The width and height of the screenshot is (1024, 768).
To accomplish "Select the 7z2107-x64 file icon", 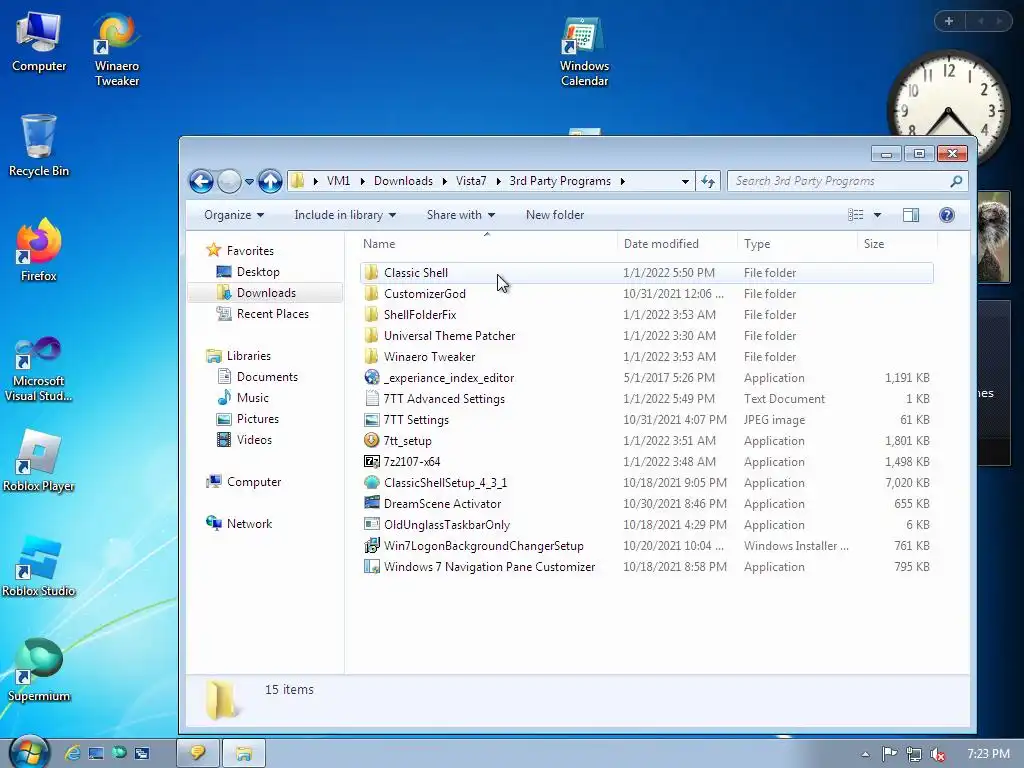I will coord(372,462).
